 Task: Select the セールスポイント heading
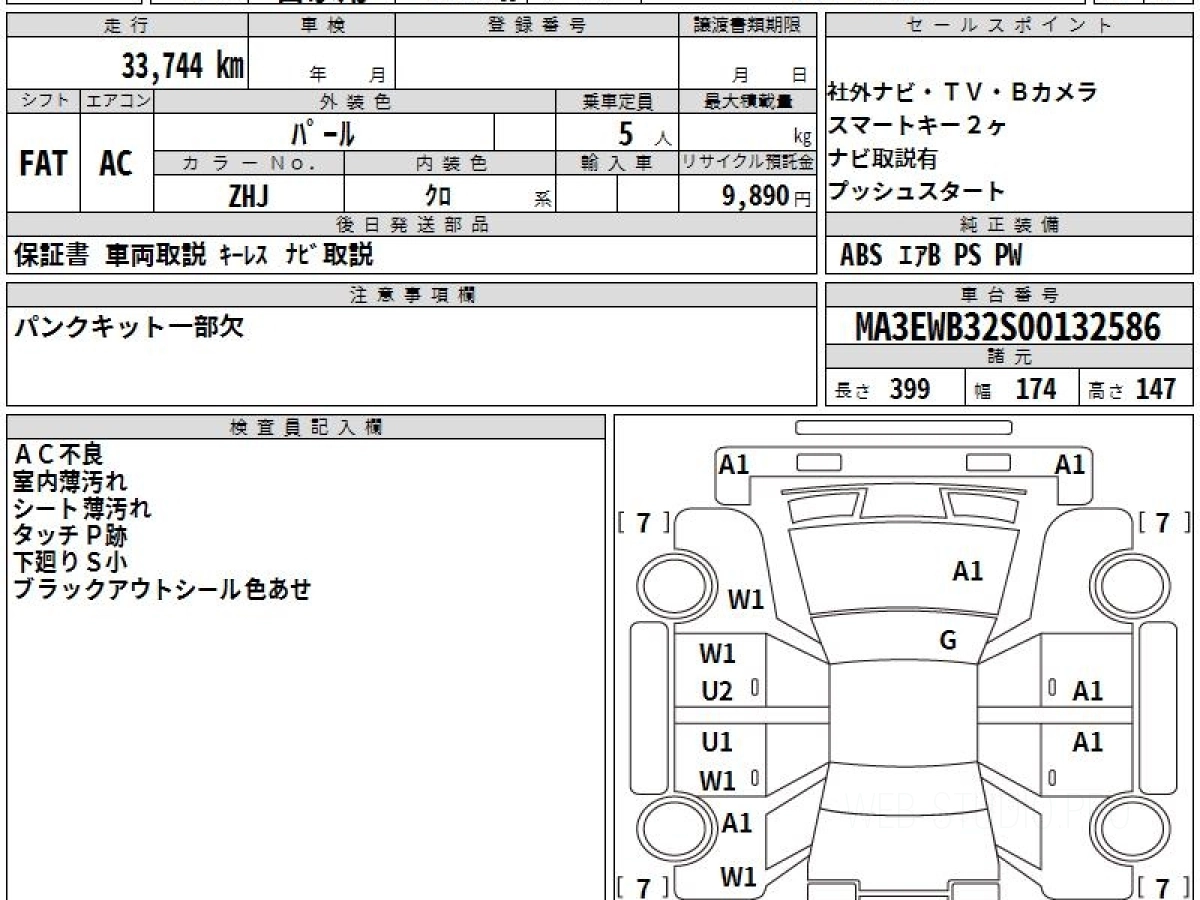1009,26
